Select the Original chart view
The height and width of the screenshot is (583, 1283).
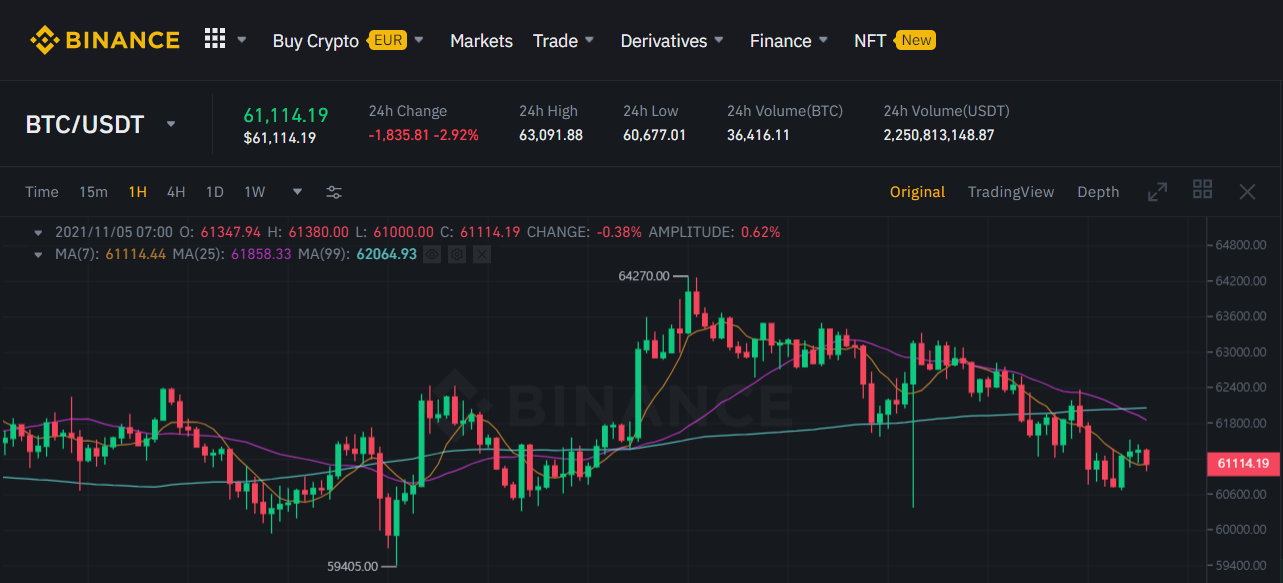pos(917,192)
